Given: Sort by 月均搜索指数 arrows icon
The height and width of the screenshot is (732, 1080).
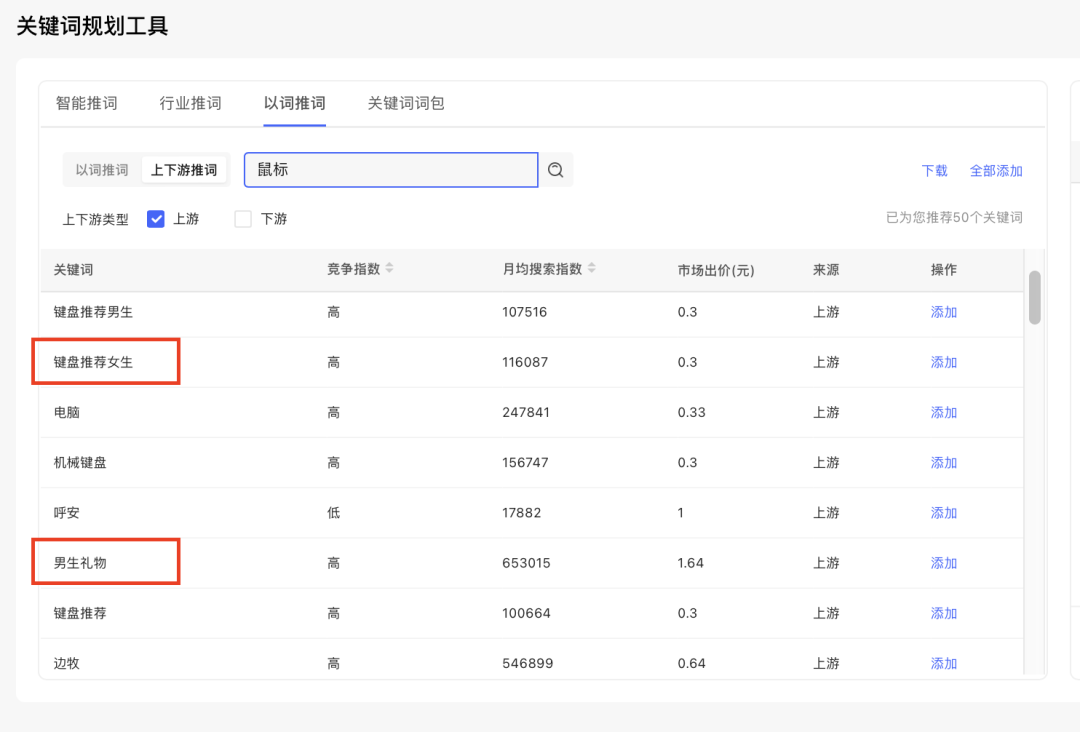Looking at the screenshot, I should (x=592, y=268).
